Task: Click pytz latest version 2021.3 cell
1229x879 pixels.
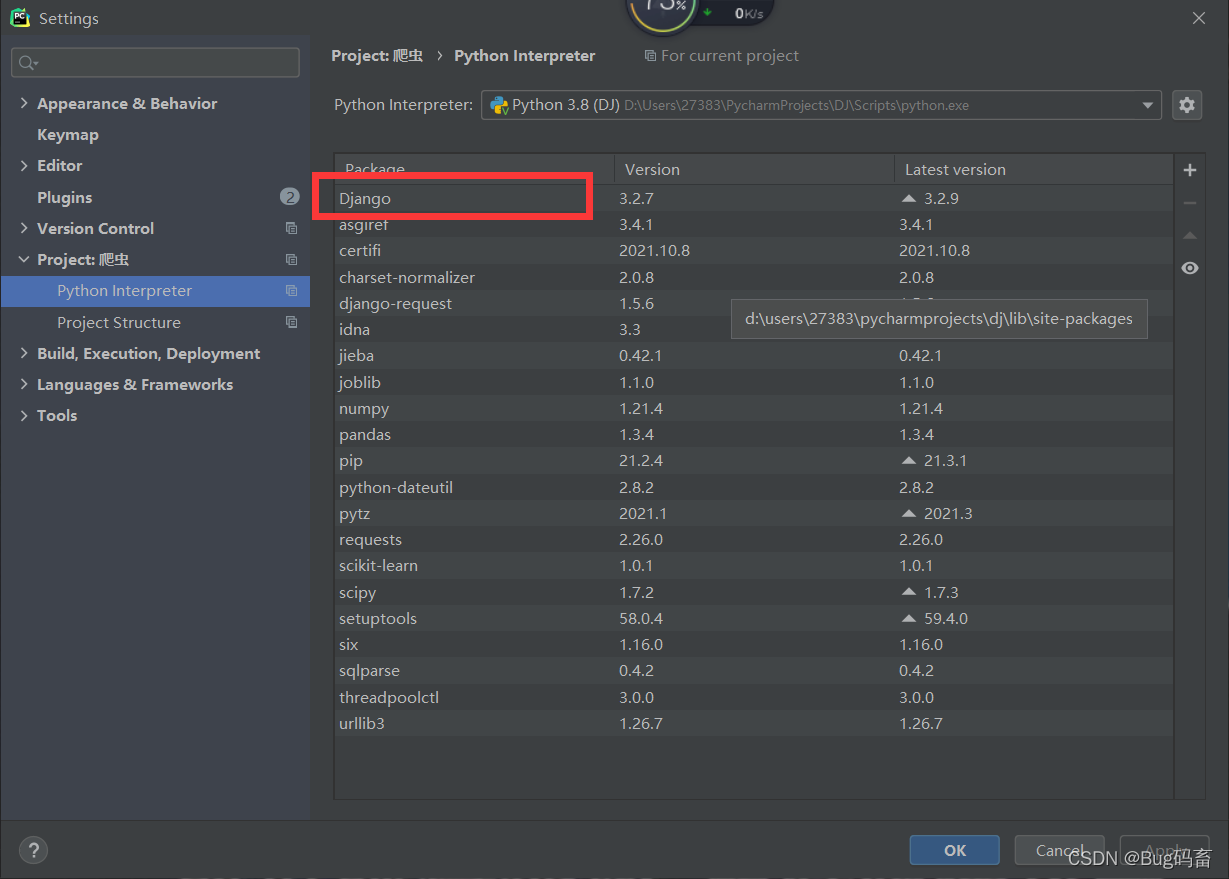Action: click(1033, 513)
